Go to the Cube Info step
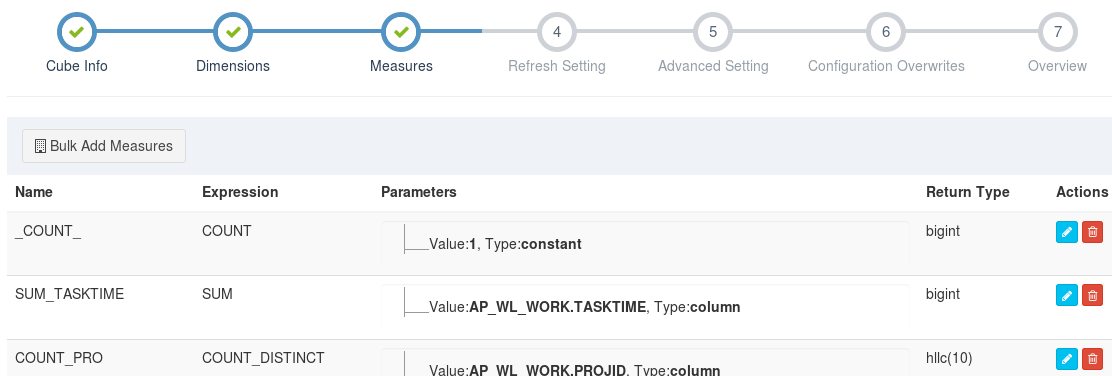Viewport: 1112px width, 376px height. tap(77, 32)
